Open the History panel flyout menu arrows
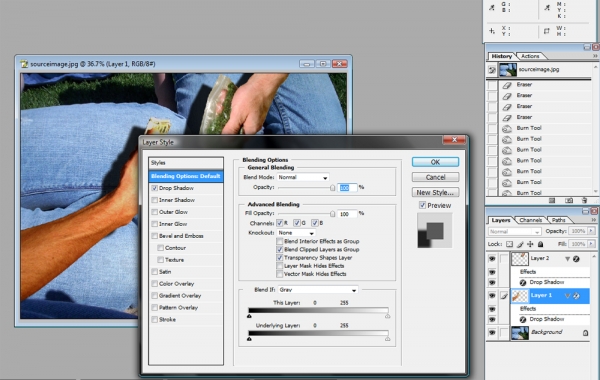600x380 pixels. pyautogui.click(x=595, y=56)
